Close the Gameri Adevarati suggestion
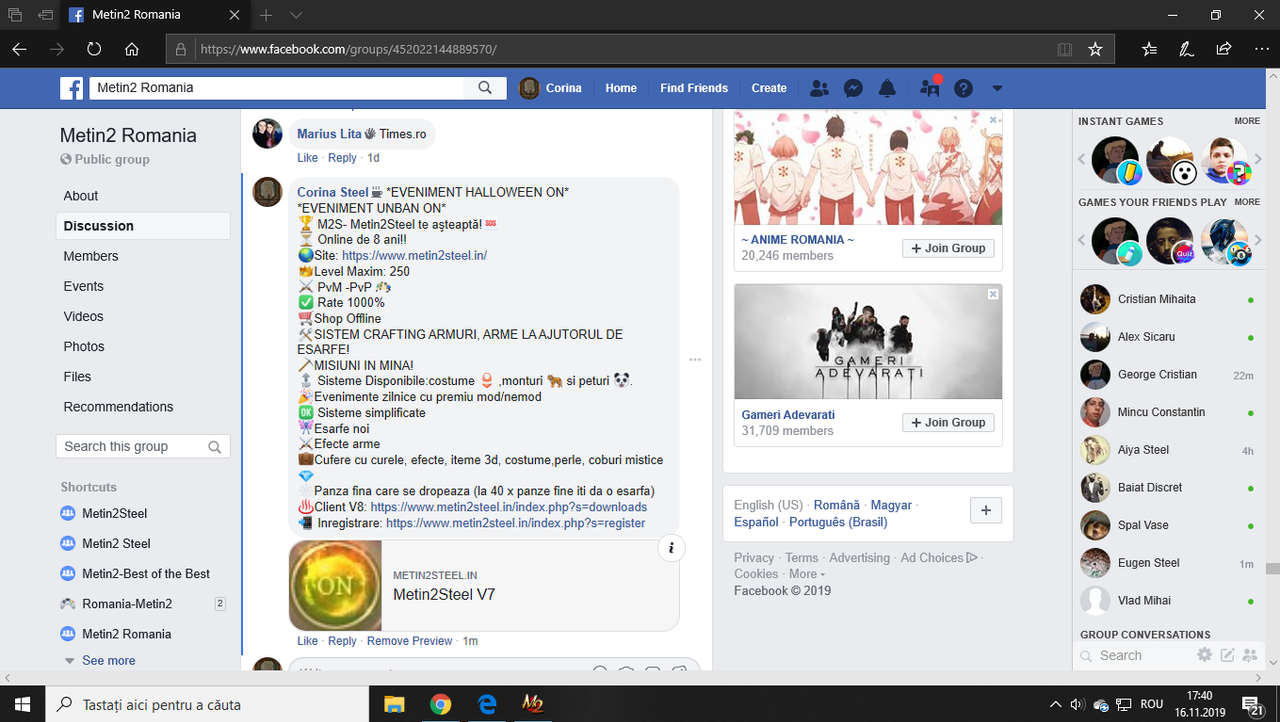Screen dimensions: 1280x722 [x=993, y=294]
